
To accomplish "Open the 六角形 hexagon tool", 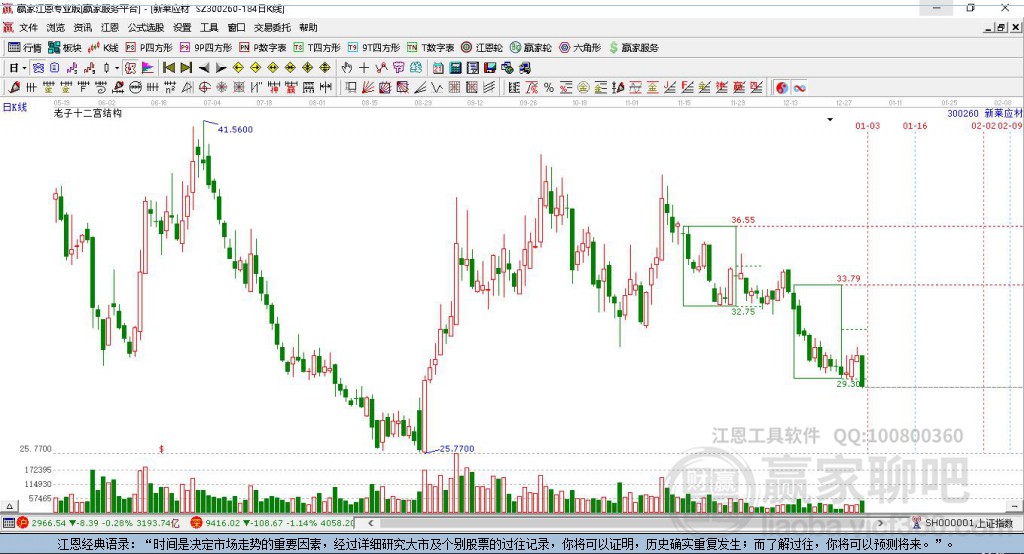I will coord(580,48).
